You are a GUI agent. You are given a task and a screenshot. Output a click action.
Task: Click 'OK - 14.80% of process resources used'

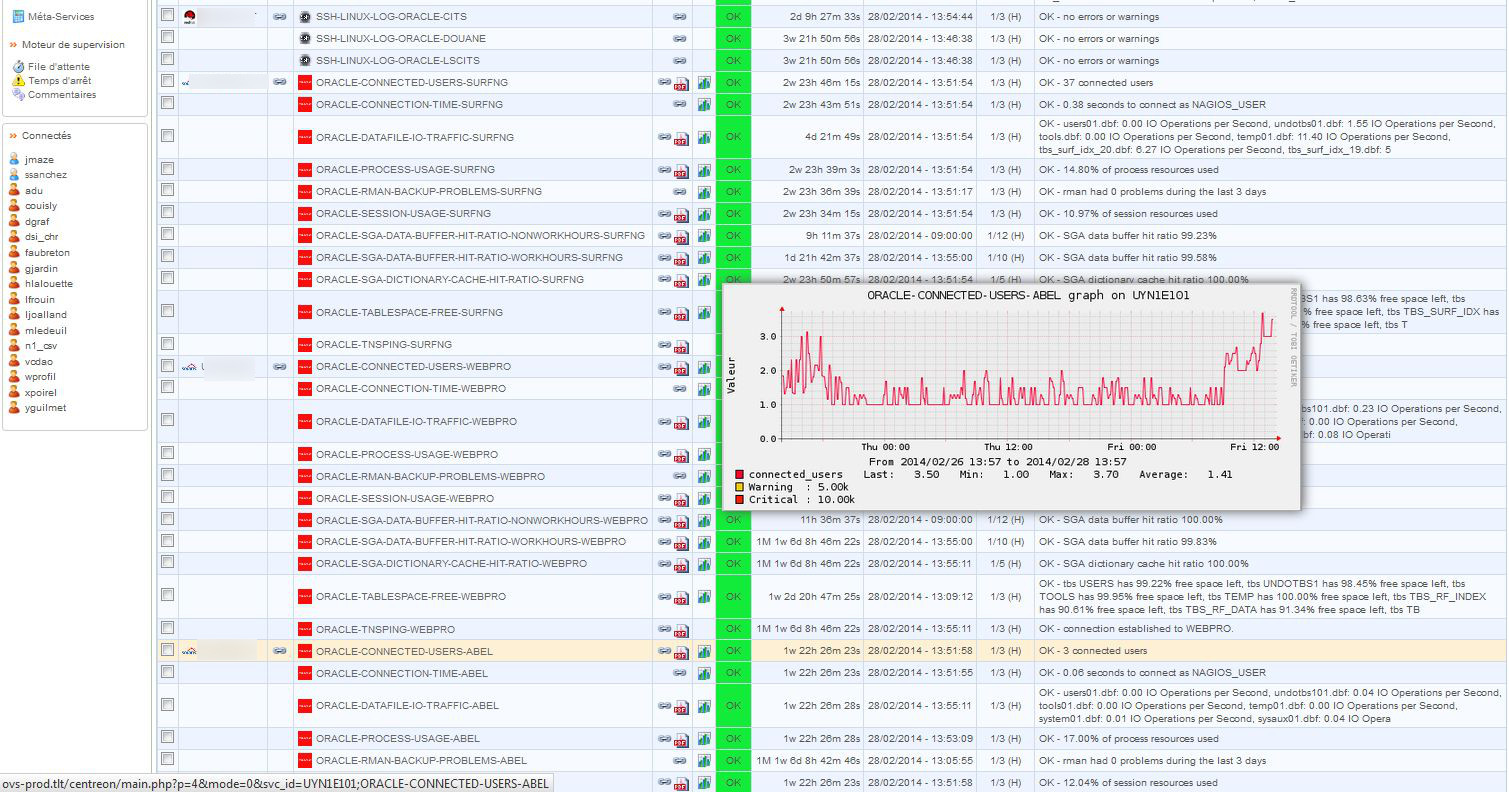(x=1129, y=170)
